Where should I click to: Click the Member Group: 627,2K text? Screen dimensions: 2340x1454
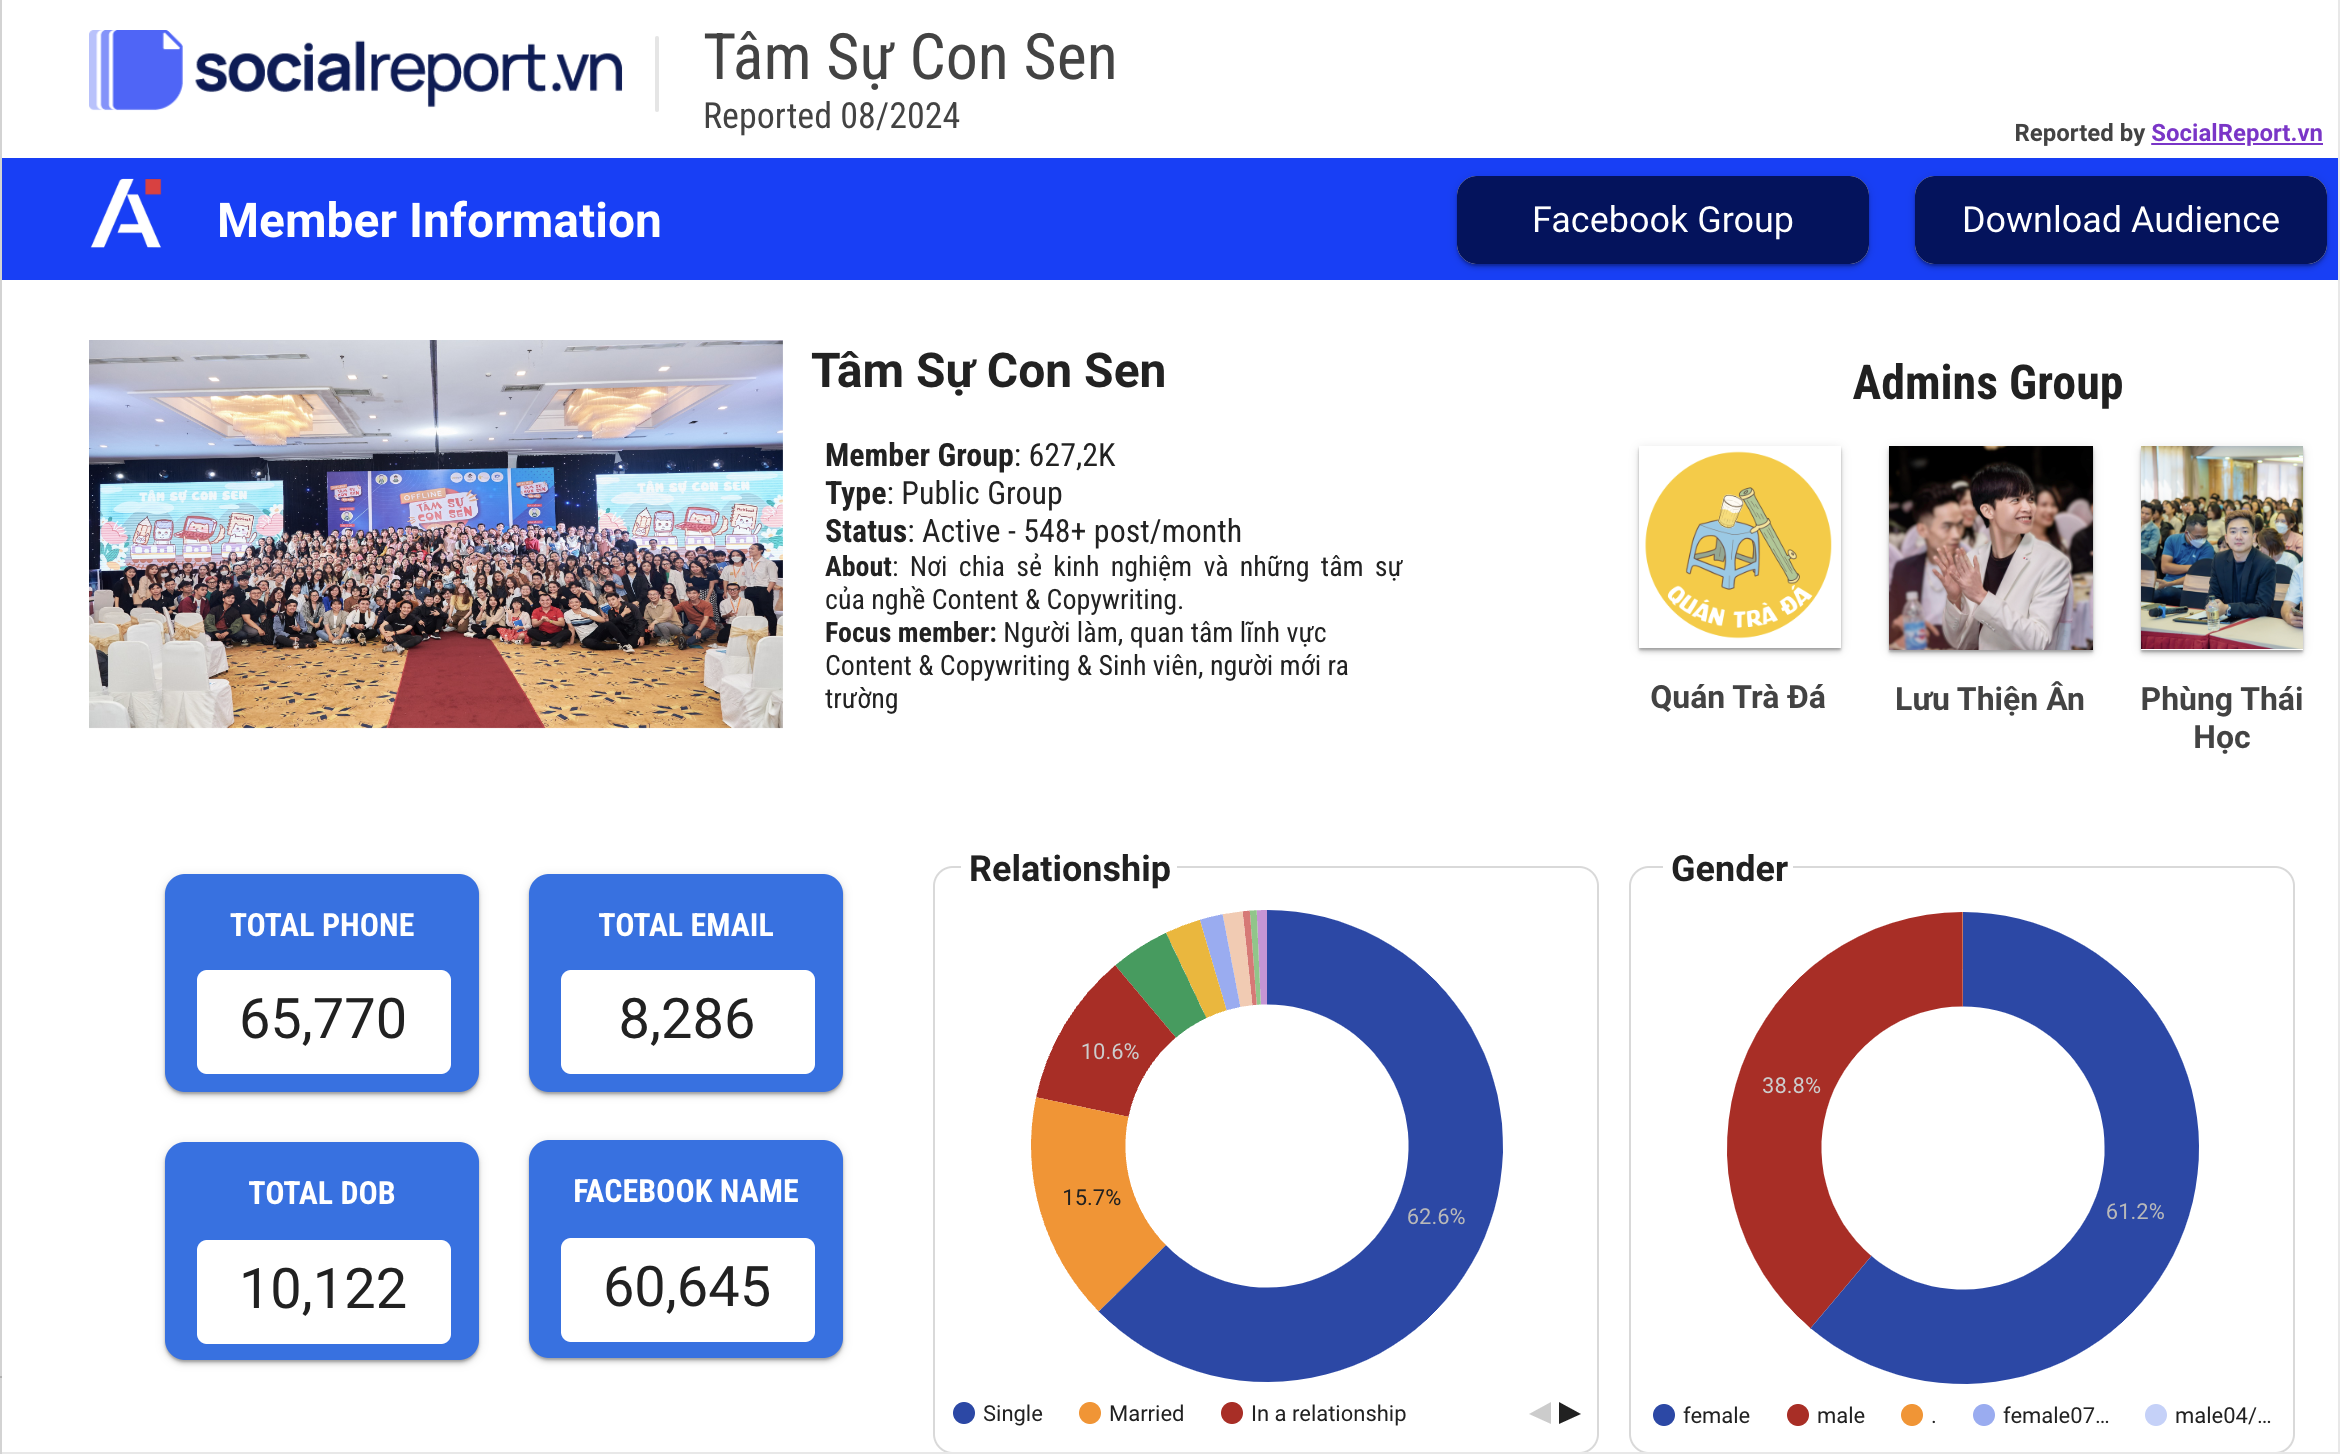970,455
